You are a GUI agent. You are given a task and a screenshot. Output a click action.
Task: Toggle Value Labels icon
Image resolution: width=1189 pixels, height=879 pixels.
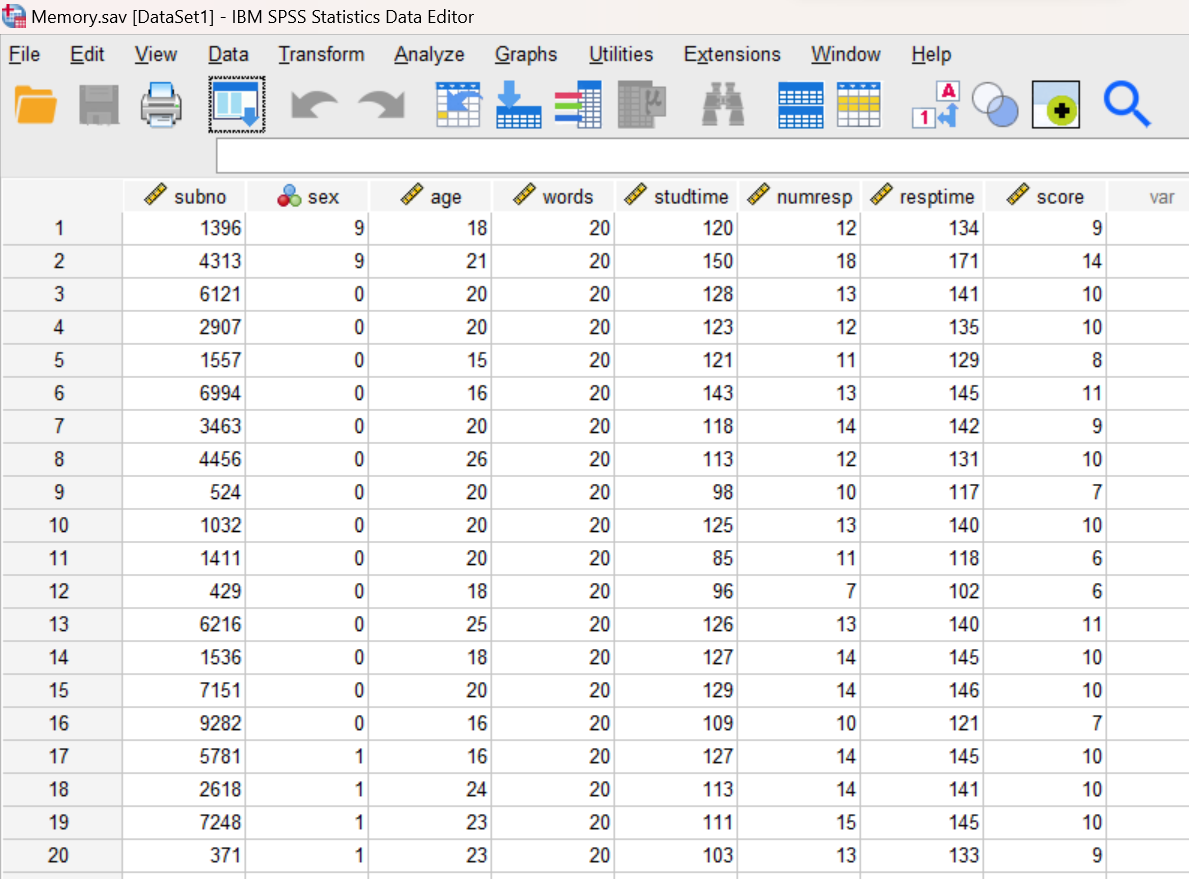click(936, 105)
